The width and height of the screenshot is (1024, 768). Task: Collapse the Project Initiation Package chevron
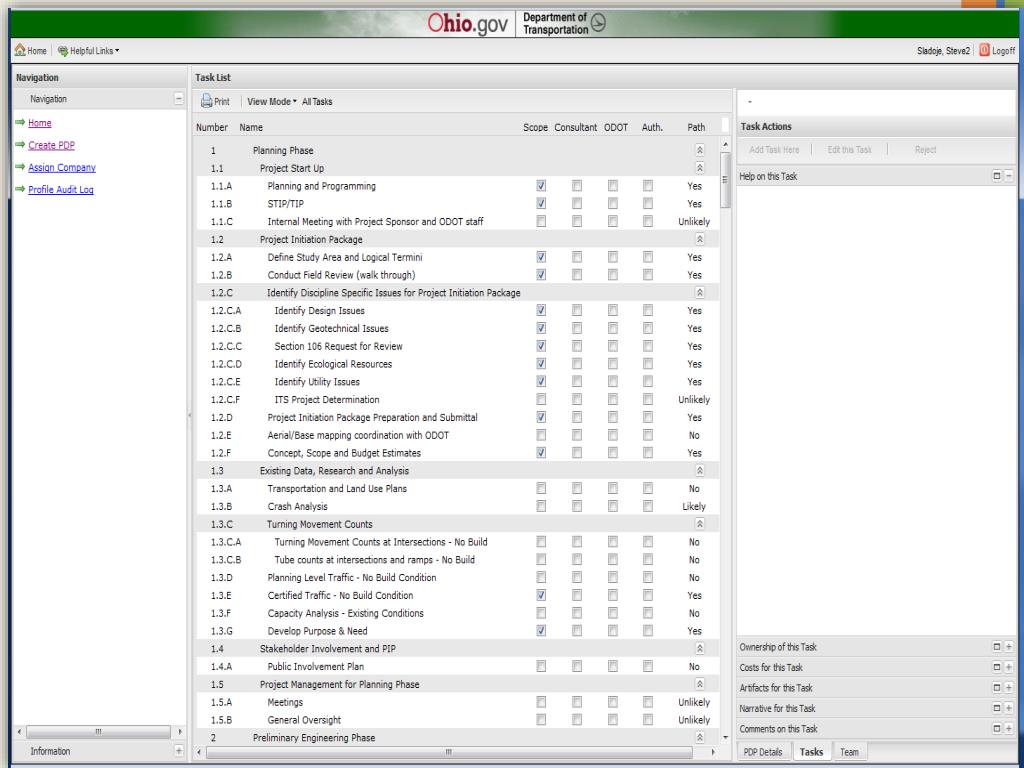point(699,239)
